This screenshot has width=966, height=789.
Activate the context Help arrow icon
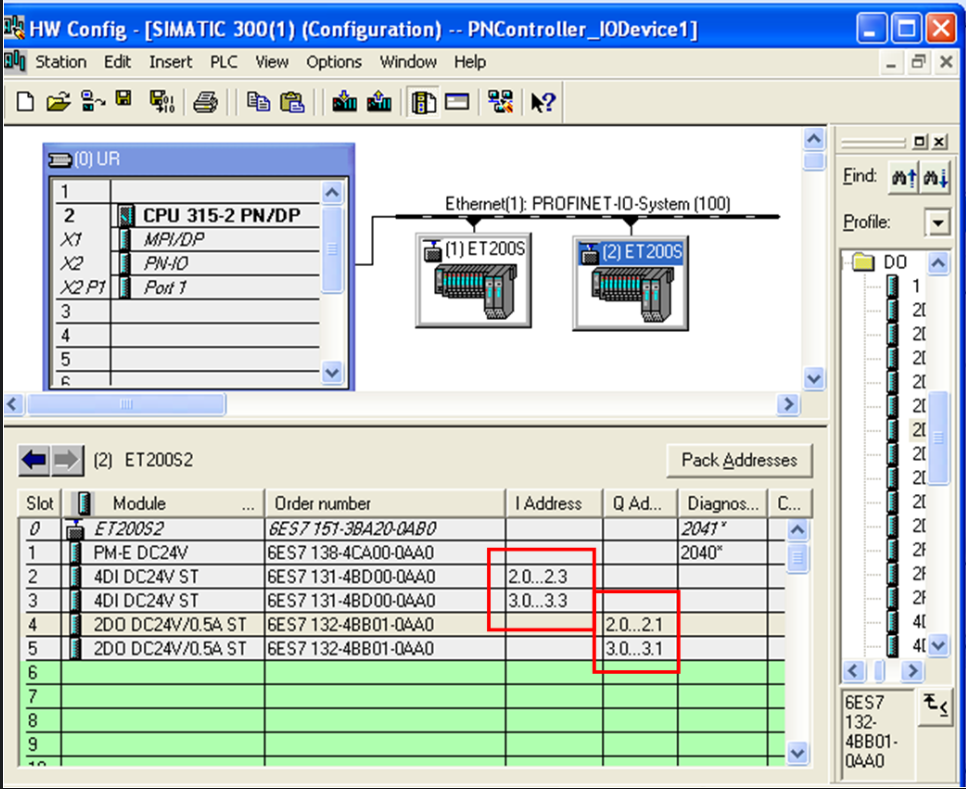pos(543,102)
